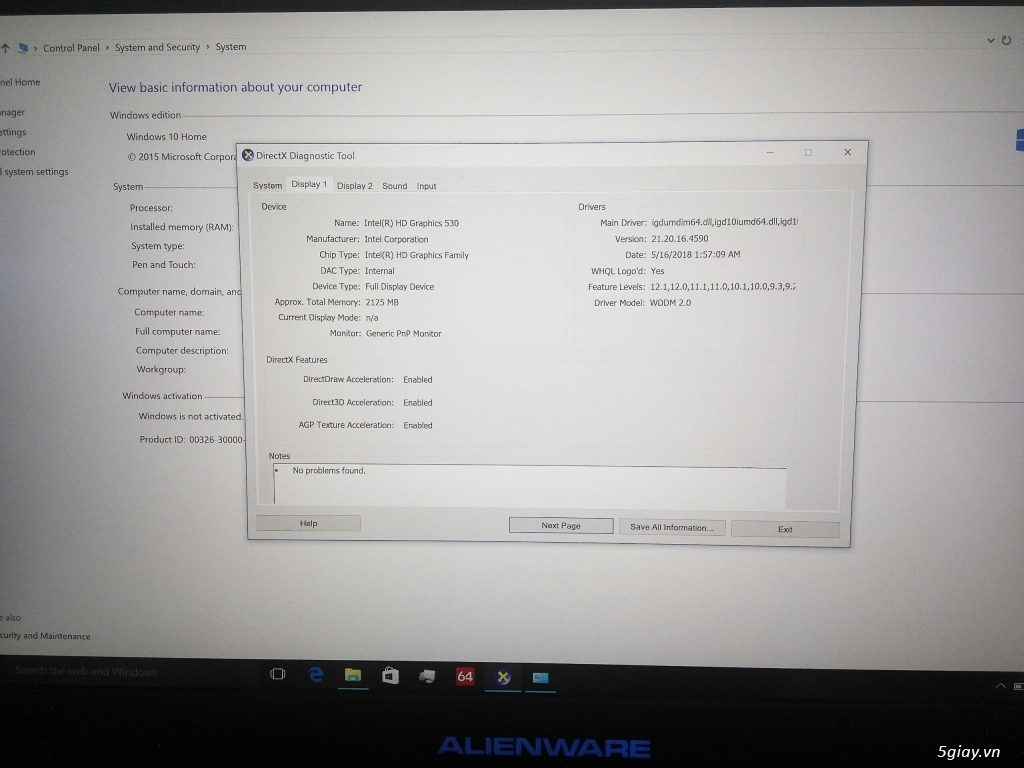Viewport: 1024px width, 768px height.
Task: Click DirectDraw Acceleration 'Enabled' value
Action: point(418,379)
